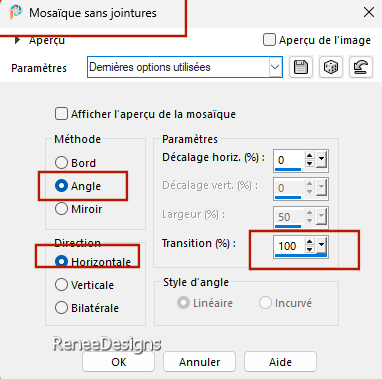This screenshot has width=382, height=379.
Task: Tick Afficher l'aperçu de la mosaïque
Action: [x=61, y=114]
